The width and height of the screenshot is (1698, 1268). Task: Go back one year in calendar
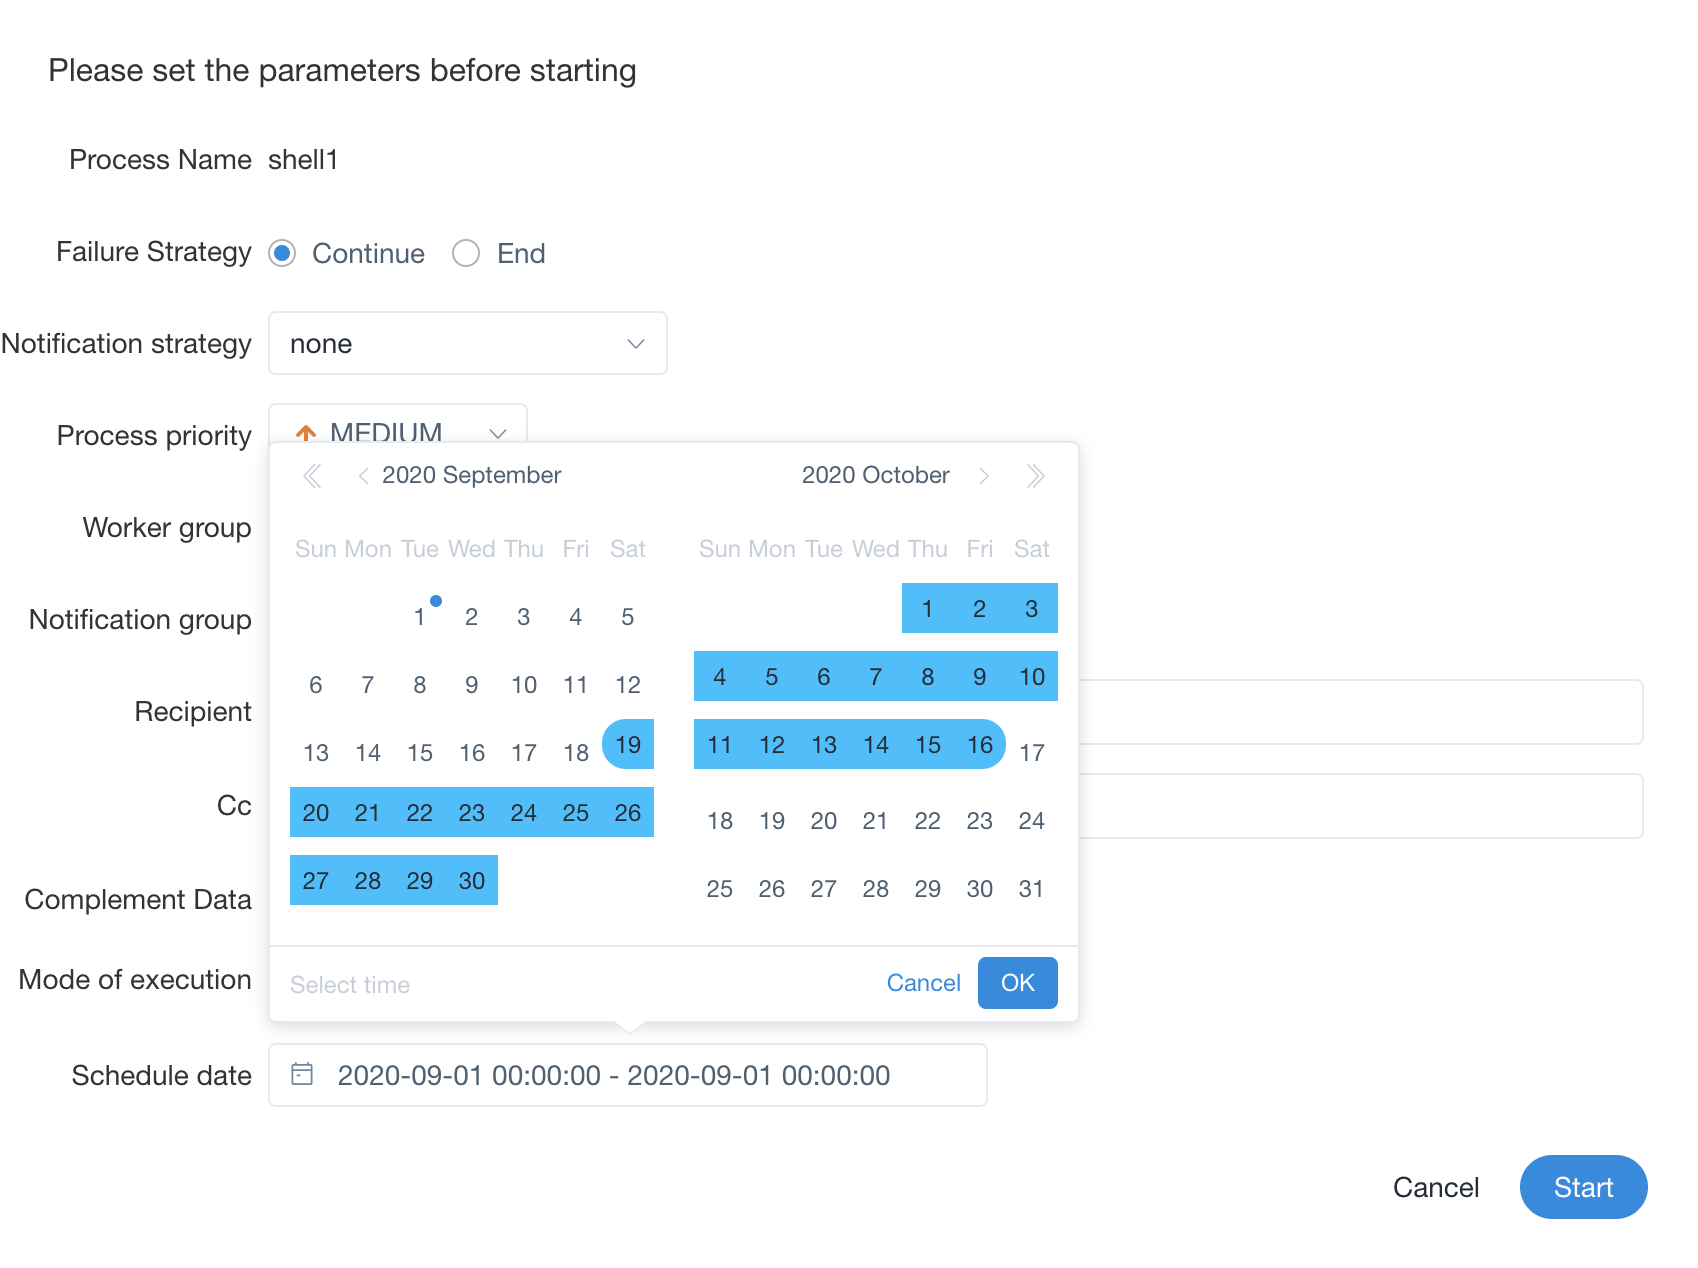pyautogui.click(x=312, y=476)
